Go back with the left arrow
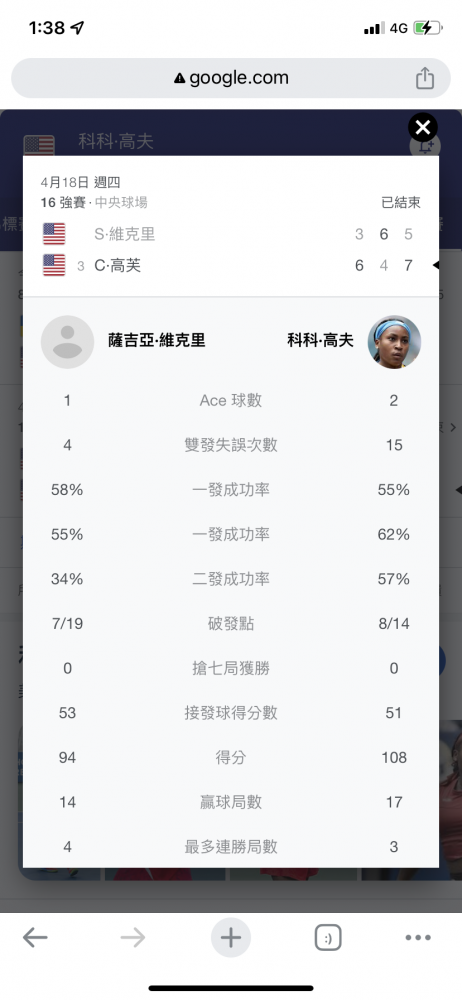The height and width of the screenshot is (1000, 462). pos(35,938)
